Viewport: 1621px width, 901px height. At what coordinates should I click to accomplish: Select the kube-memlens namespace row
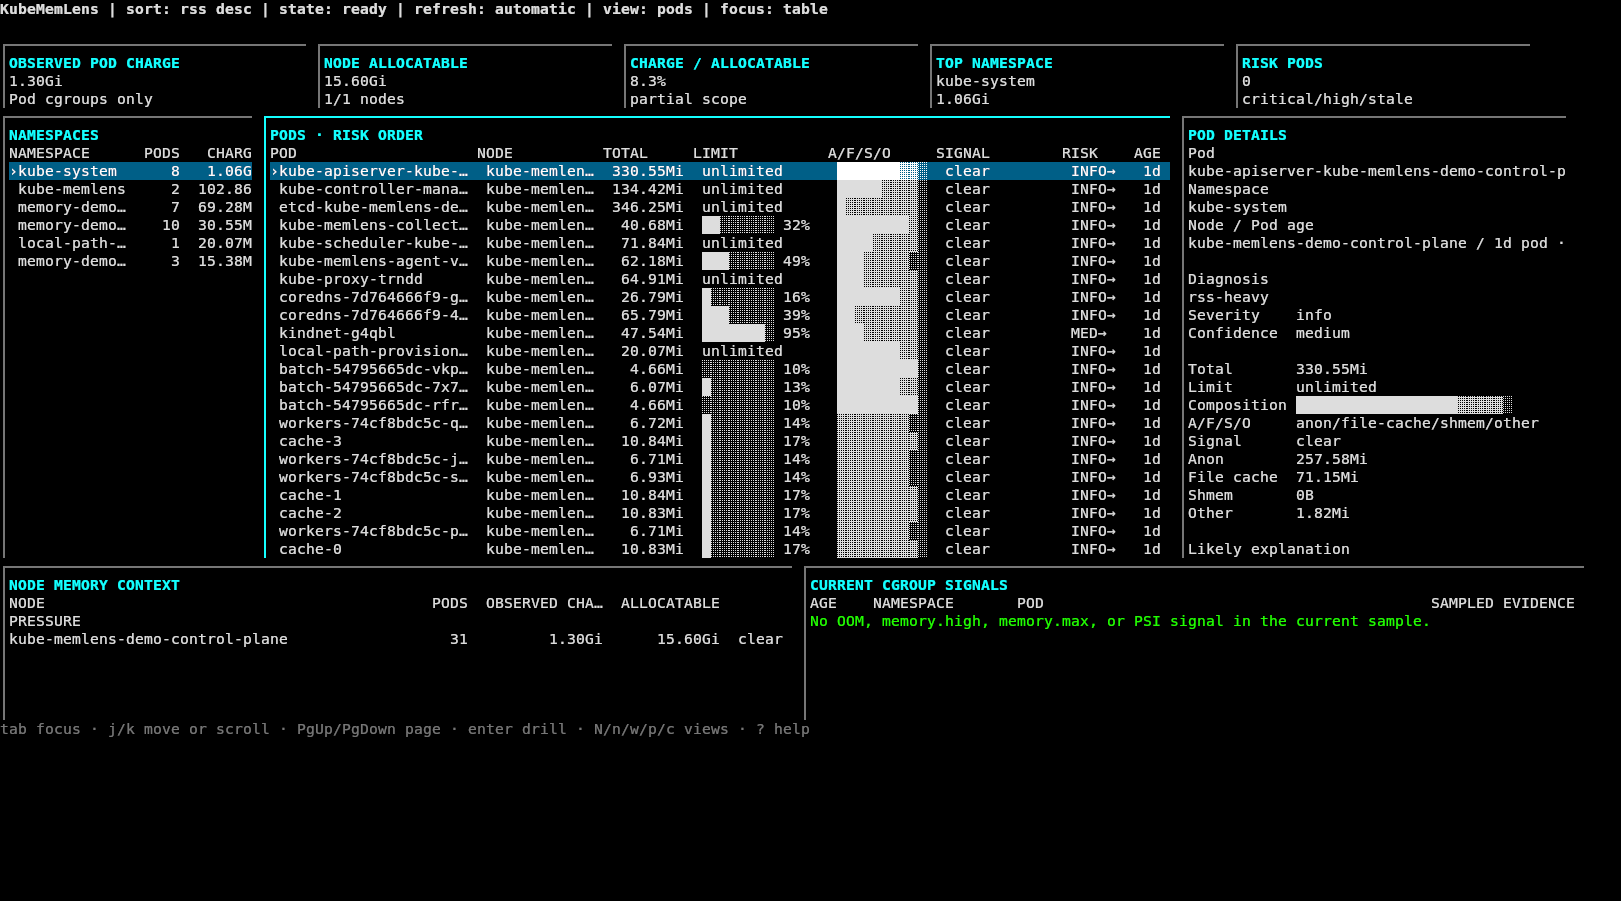click(x=130, y=189)
